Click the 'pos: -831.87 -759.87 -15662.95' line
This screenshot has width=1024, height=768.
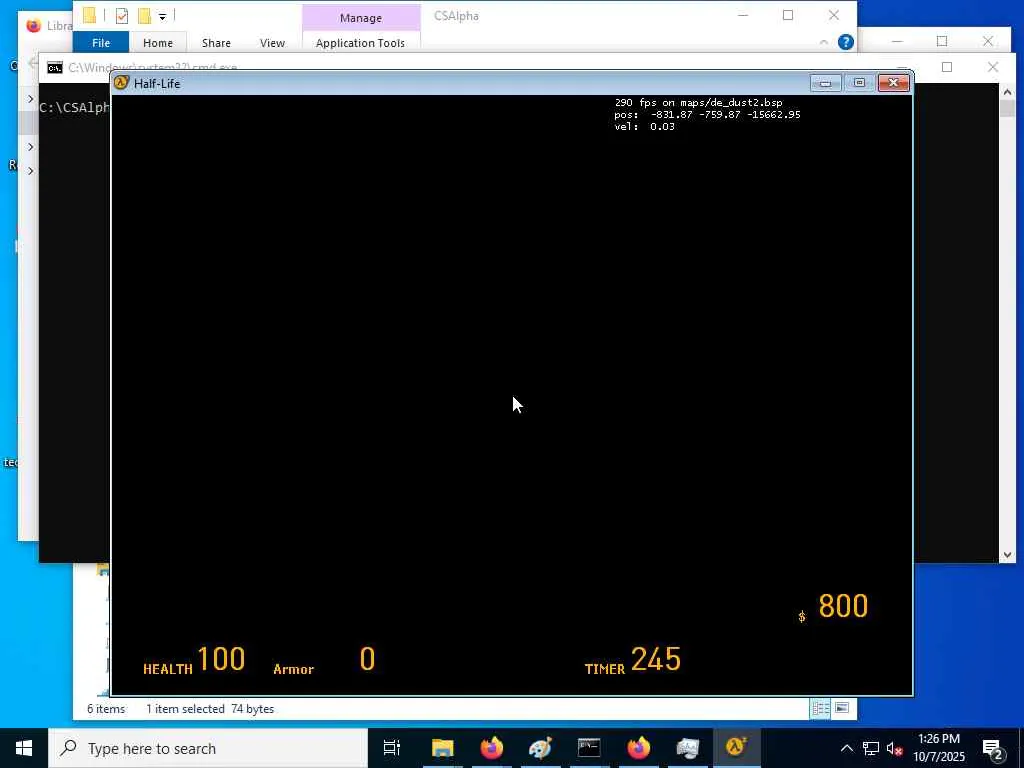[707, 114]
